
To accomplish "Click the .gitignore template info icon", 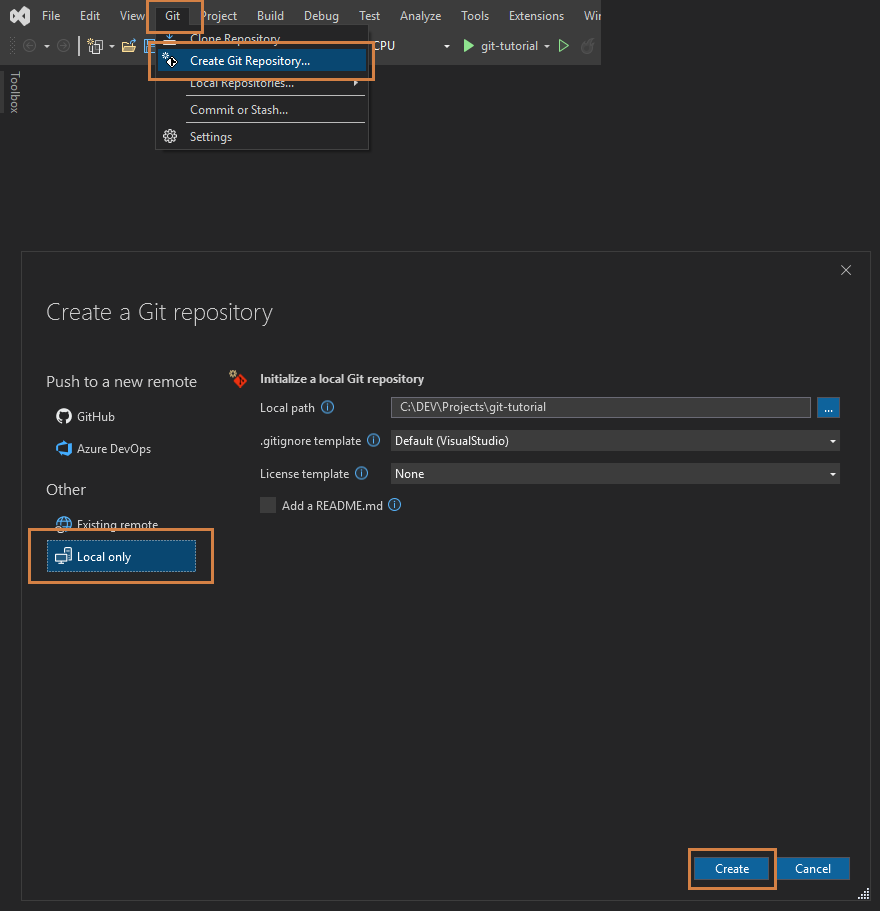I will coord(373,440).
